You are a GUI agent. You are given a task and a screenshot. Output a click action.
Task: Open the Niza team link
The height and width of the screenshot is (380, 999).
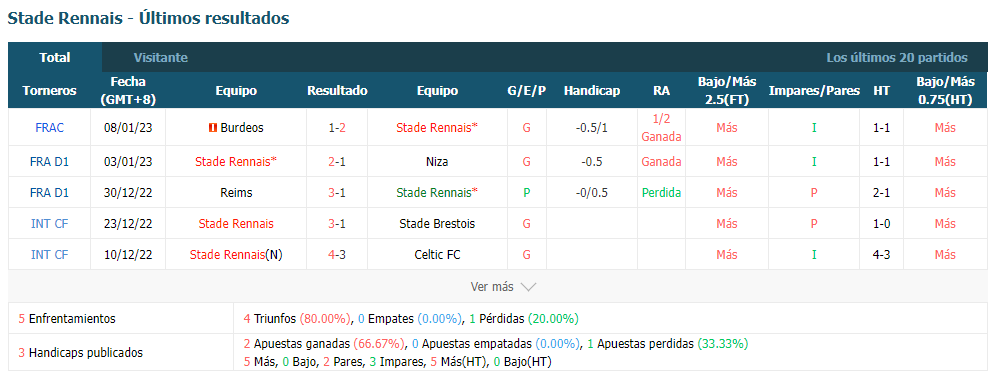[437, 162]
